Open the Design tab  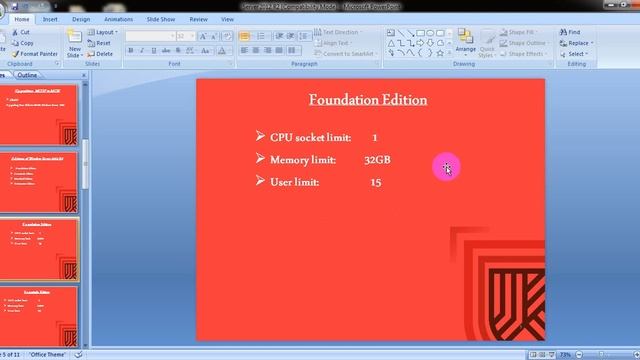tap(81, 19)
